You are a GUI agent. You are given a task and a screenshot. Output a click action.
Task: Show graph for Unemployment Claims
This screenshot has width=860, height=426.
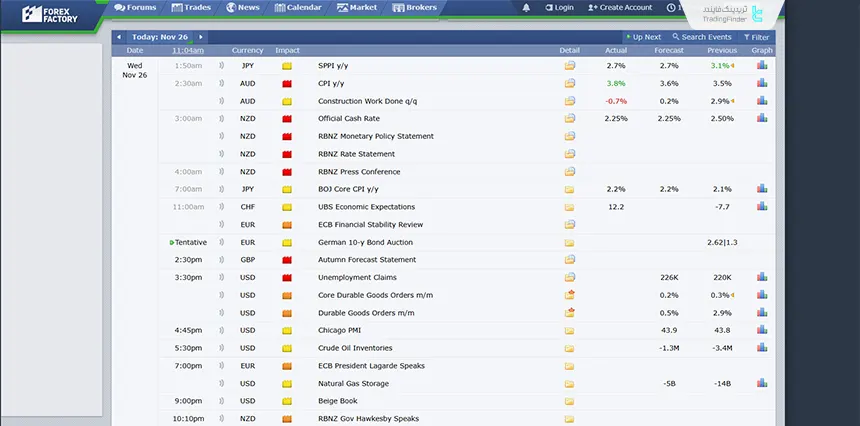762,277
